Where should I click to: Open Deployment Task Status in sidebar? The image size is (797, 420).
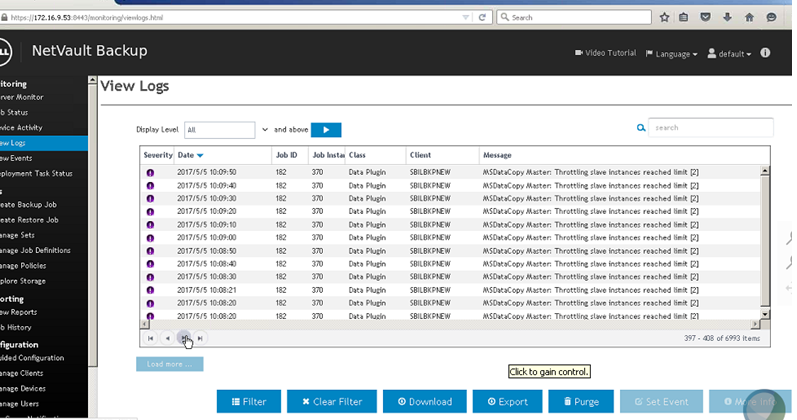[x=36, y=173]
